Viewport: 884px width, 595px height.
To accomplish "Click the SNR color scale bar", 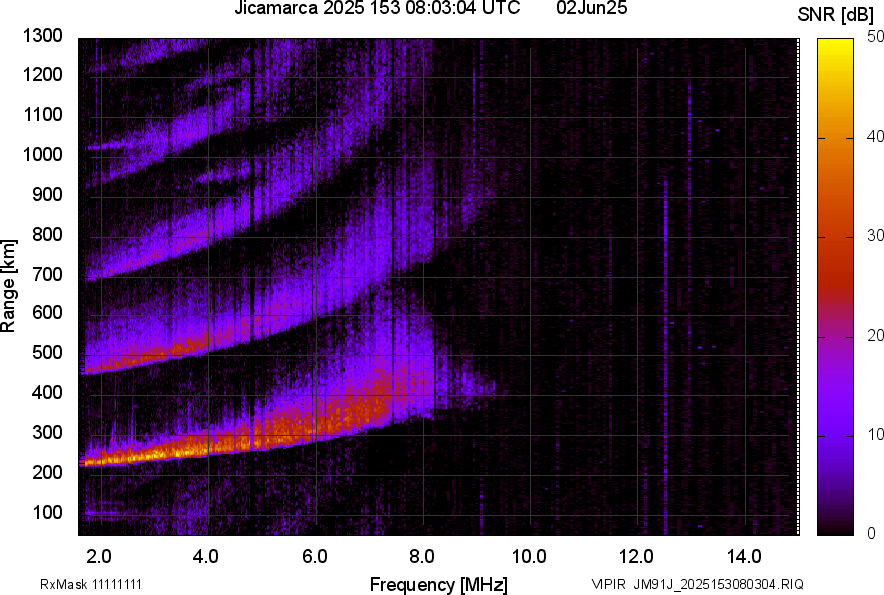I will tap(836, 287).
